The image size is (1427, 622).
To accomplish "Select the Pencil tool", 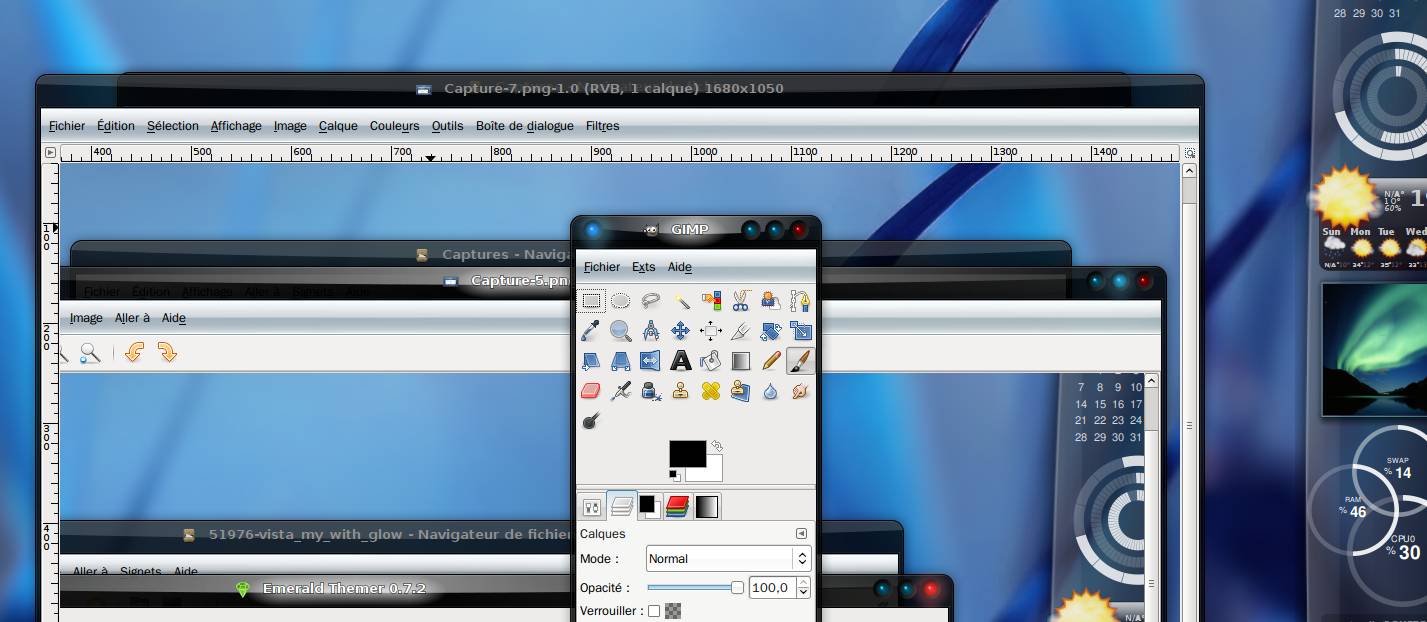I will (x=770, y=360).
